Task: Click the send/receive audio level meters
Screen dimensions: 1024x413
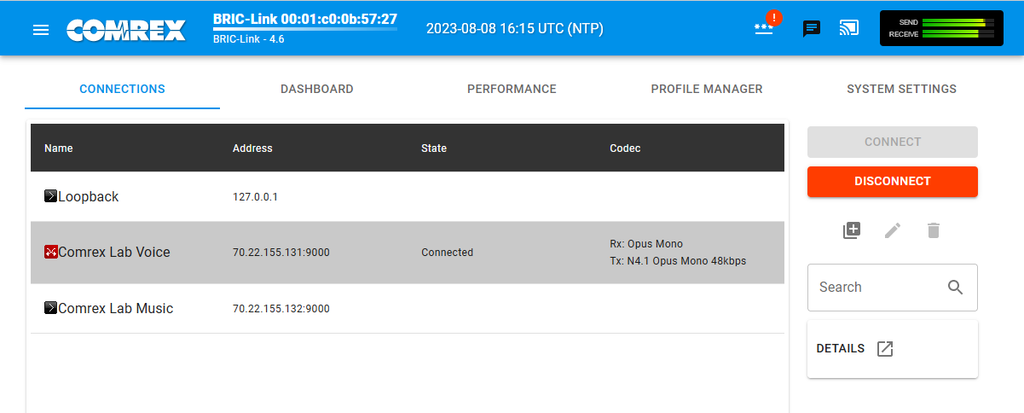Action: pos(941,28)
